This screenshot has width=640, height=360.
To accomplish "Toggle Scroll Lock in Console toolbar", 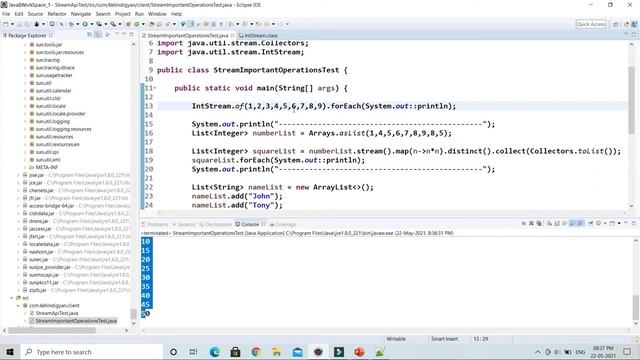I will 557,223.
